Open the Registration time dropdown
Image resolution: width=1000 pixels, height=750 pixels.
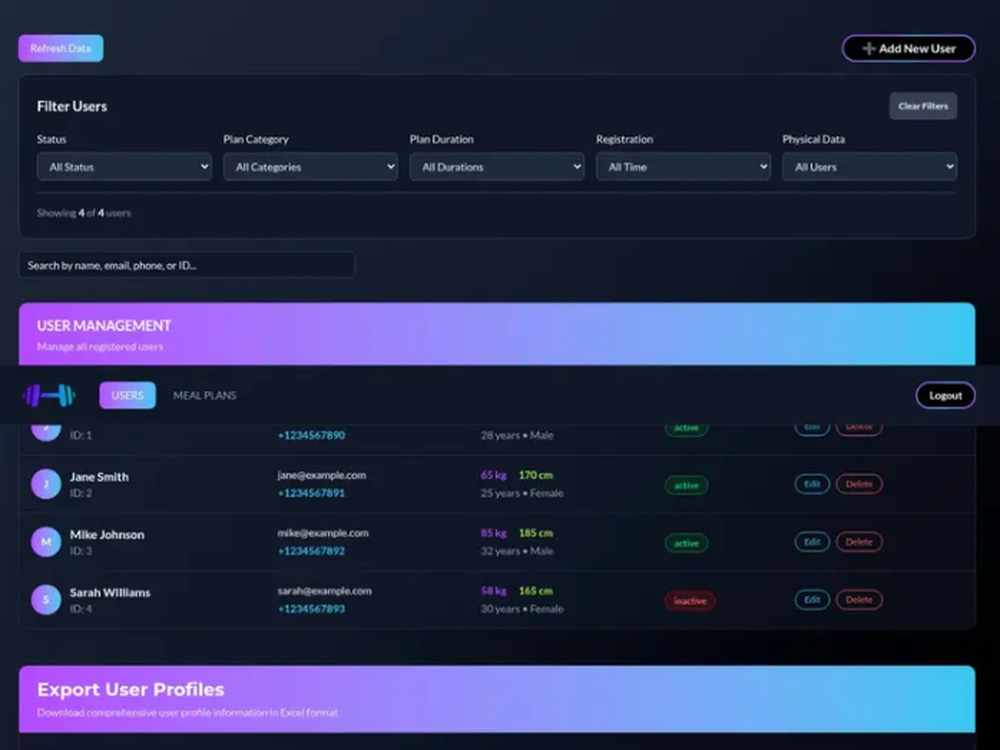coord(683,166)
